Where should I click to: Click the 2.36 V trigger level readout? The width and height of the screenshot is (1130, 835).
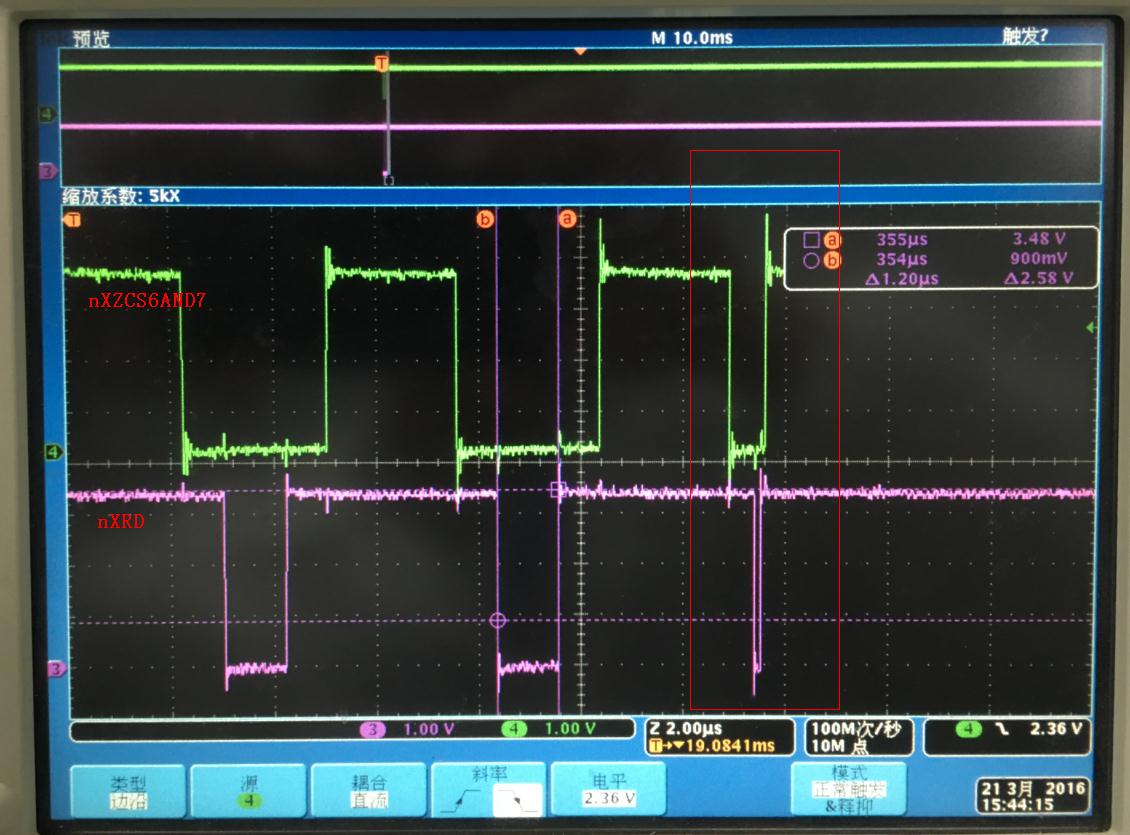(x=1056, y=728)
